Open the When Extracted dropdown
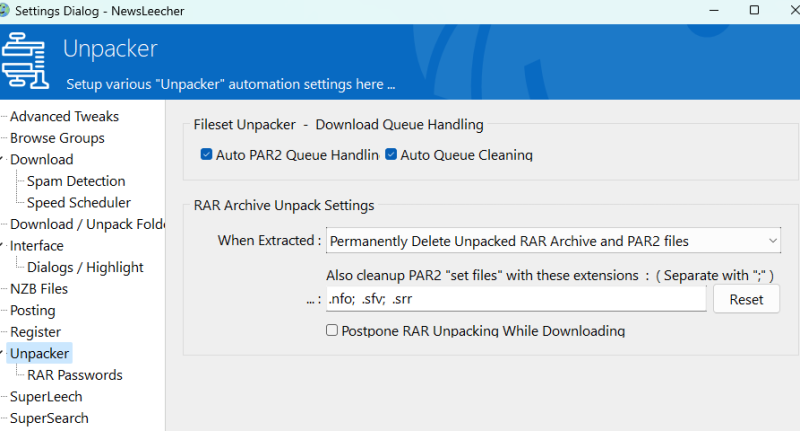 [553, 241]
